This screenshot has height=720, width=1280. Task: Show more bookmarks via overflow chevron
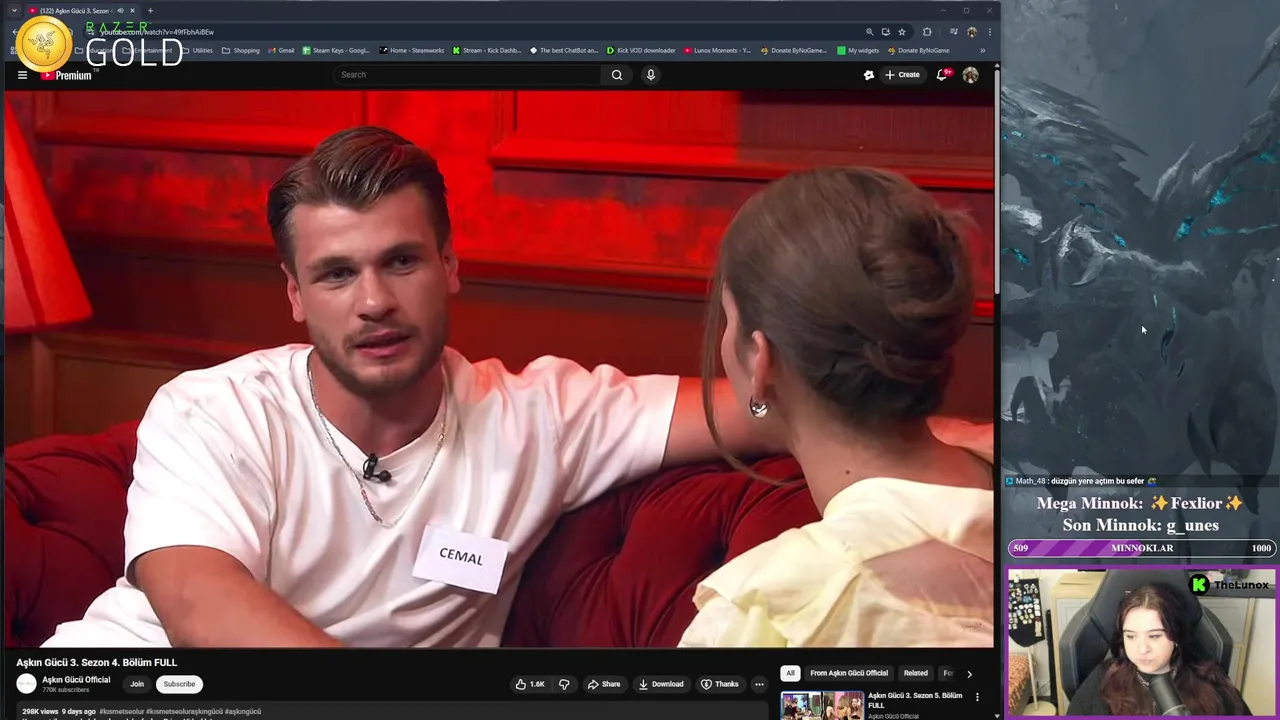click(982, 50)
